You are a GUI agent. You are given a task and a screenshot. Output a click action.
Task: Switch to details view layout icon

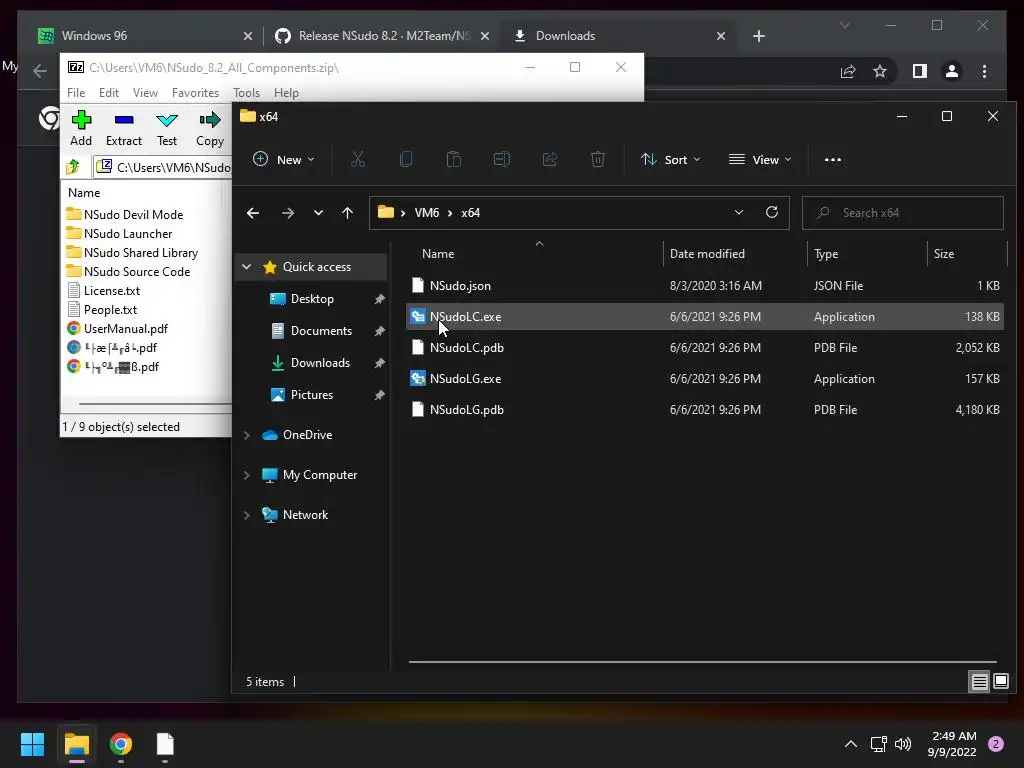(x=980, y=682)
